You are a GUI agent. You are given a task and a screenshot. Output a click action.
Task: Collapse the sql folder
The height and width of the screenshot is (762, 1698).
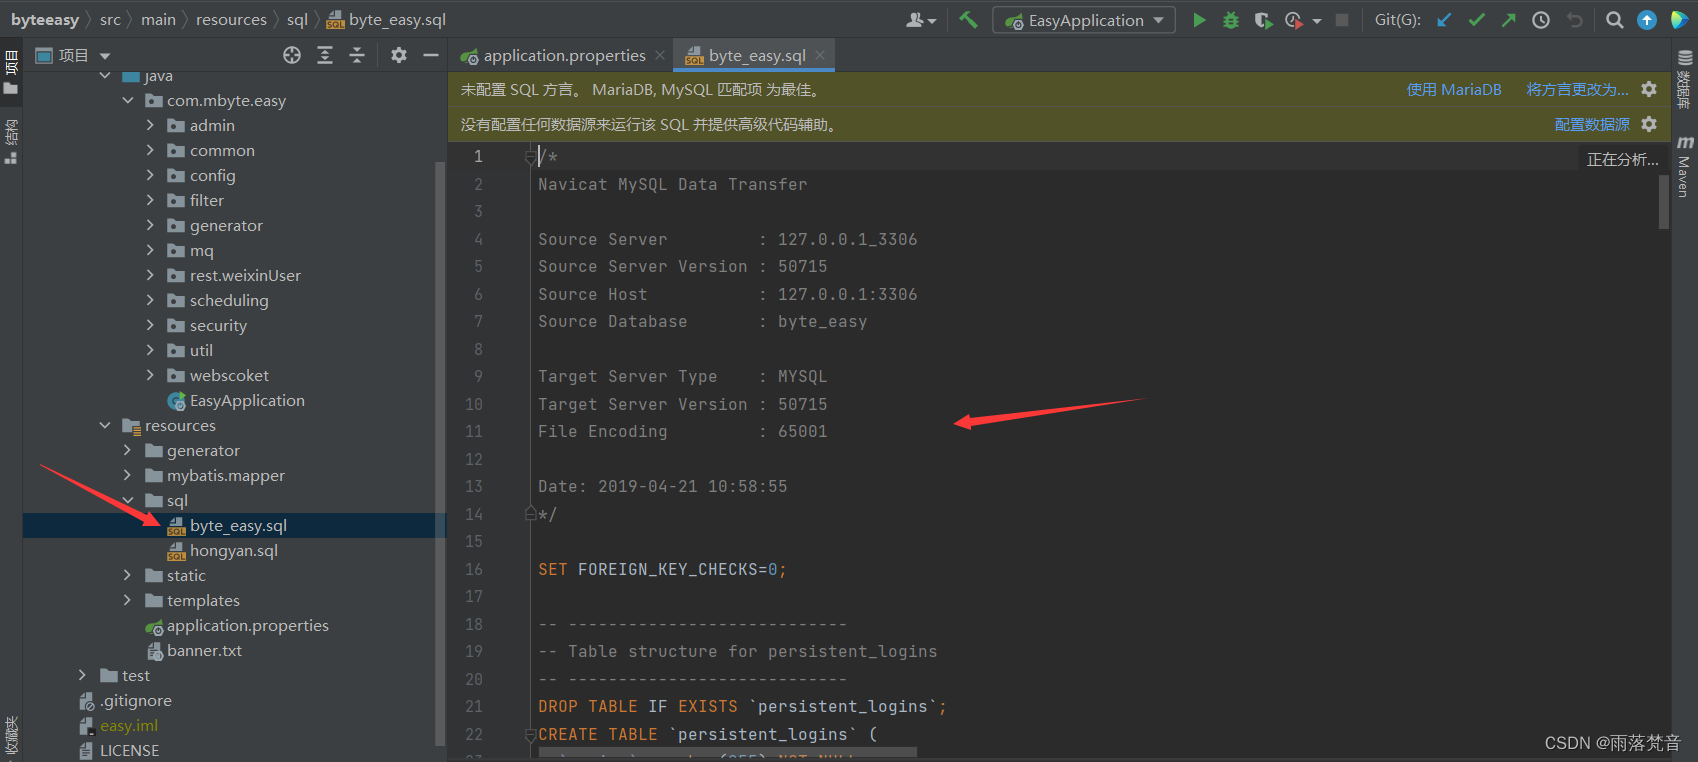point(127,500)
